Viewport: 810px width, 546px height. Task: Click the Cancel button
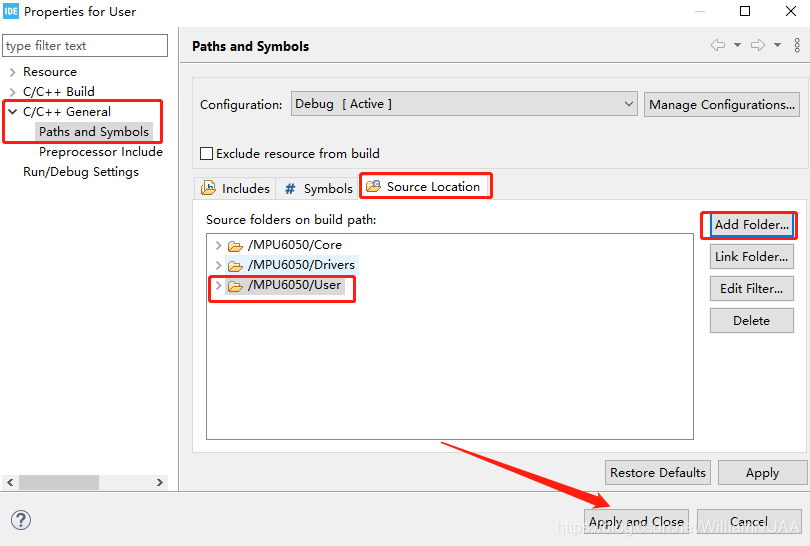pos(749,522)
